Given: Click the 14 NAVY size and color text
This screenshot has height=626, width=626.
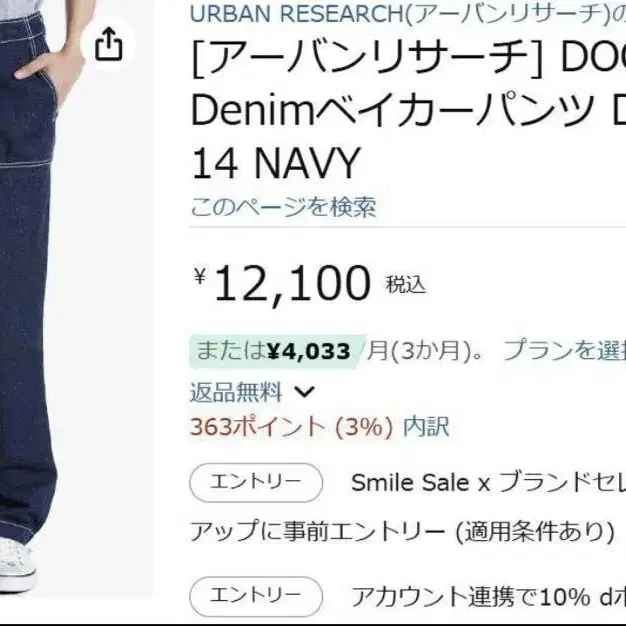Looking at the screenshot, I should (x=276, y=163).
